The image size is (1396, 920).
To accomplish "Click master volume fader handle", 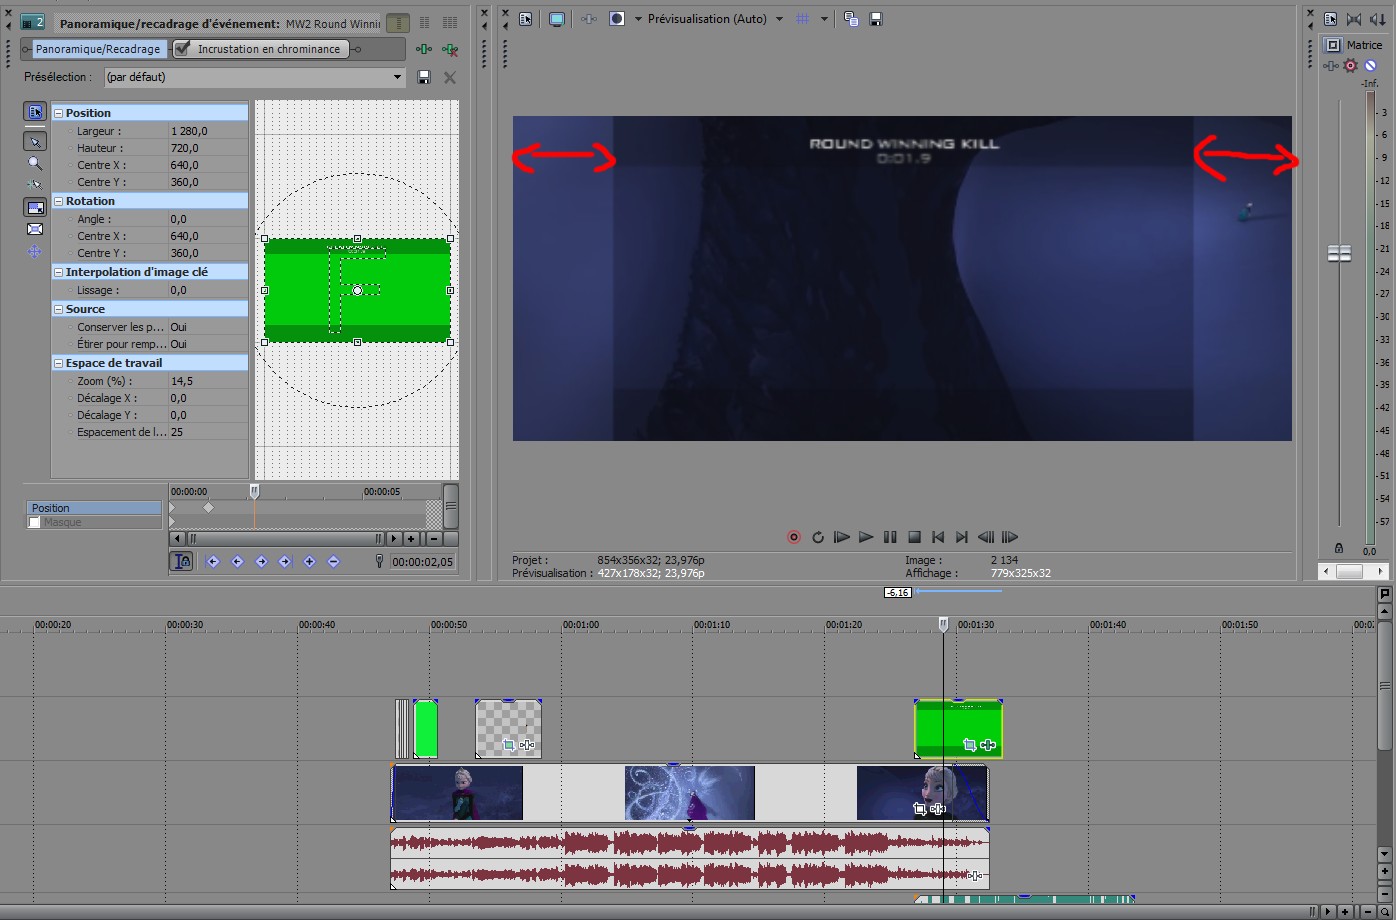I will point(1339,254).
